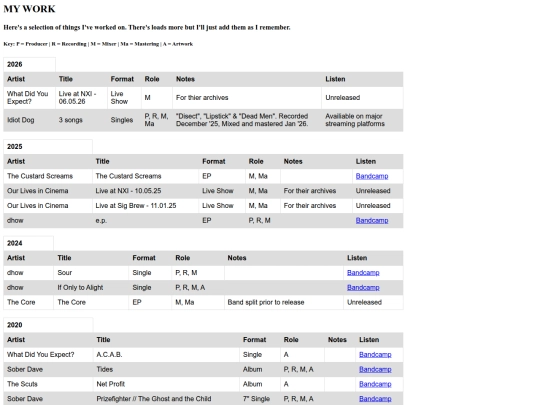The image size is (540, 405).
Task: Open Bandcamp link for Tides album
Action: pos(375,369)
